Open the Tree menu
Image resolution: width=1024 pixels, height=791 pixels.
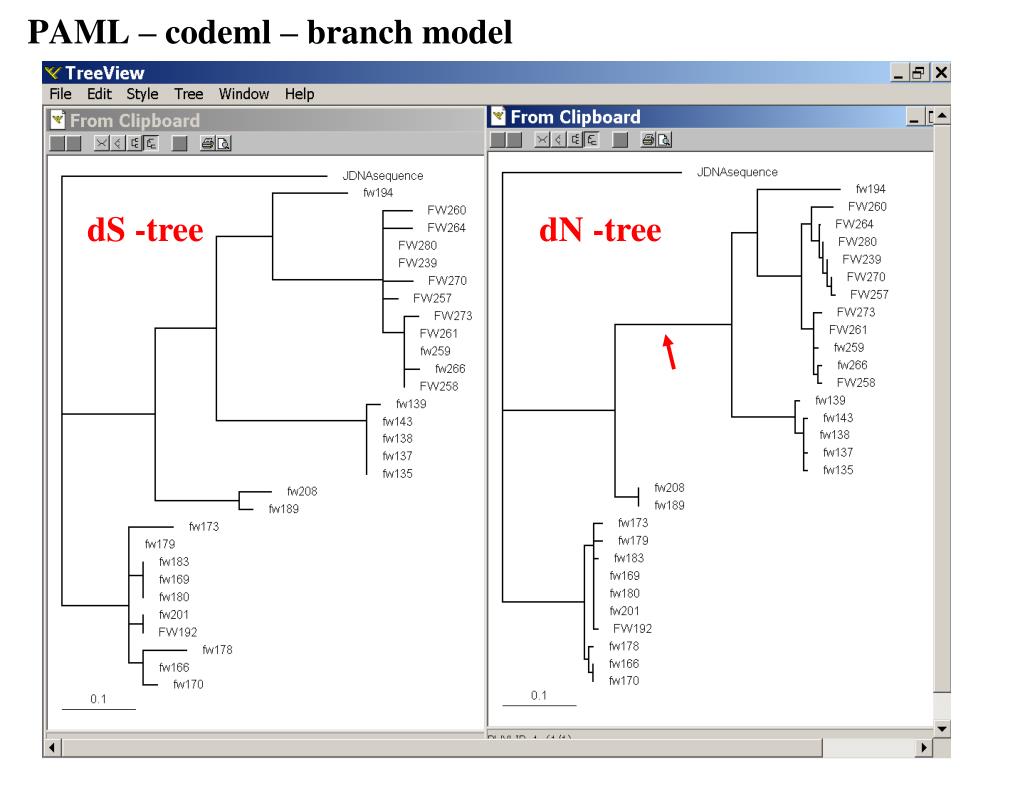(188, 94)
